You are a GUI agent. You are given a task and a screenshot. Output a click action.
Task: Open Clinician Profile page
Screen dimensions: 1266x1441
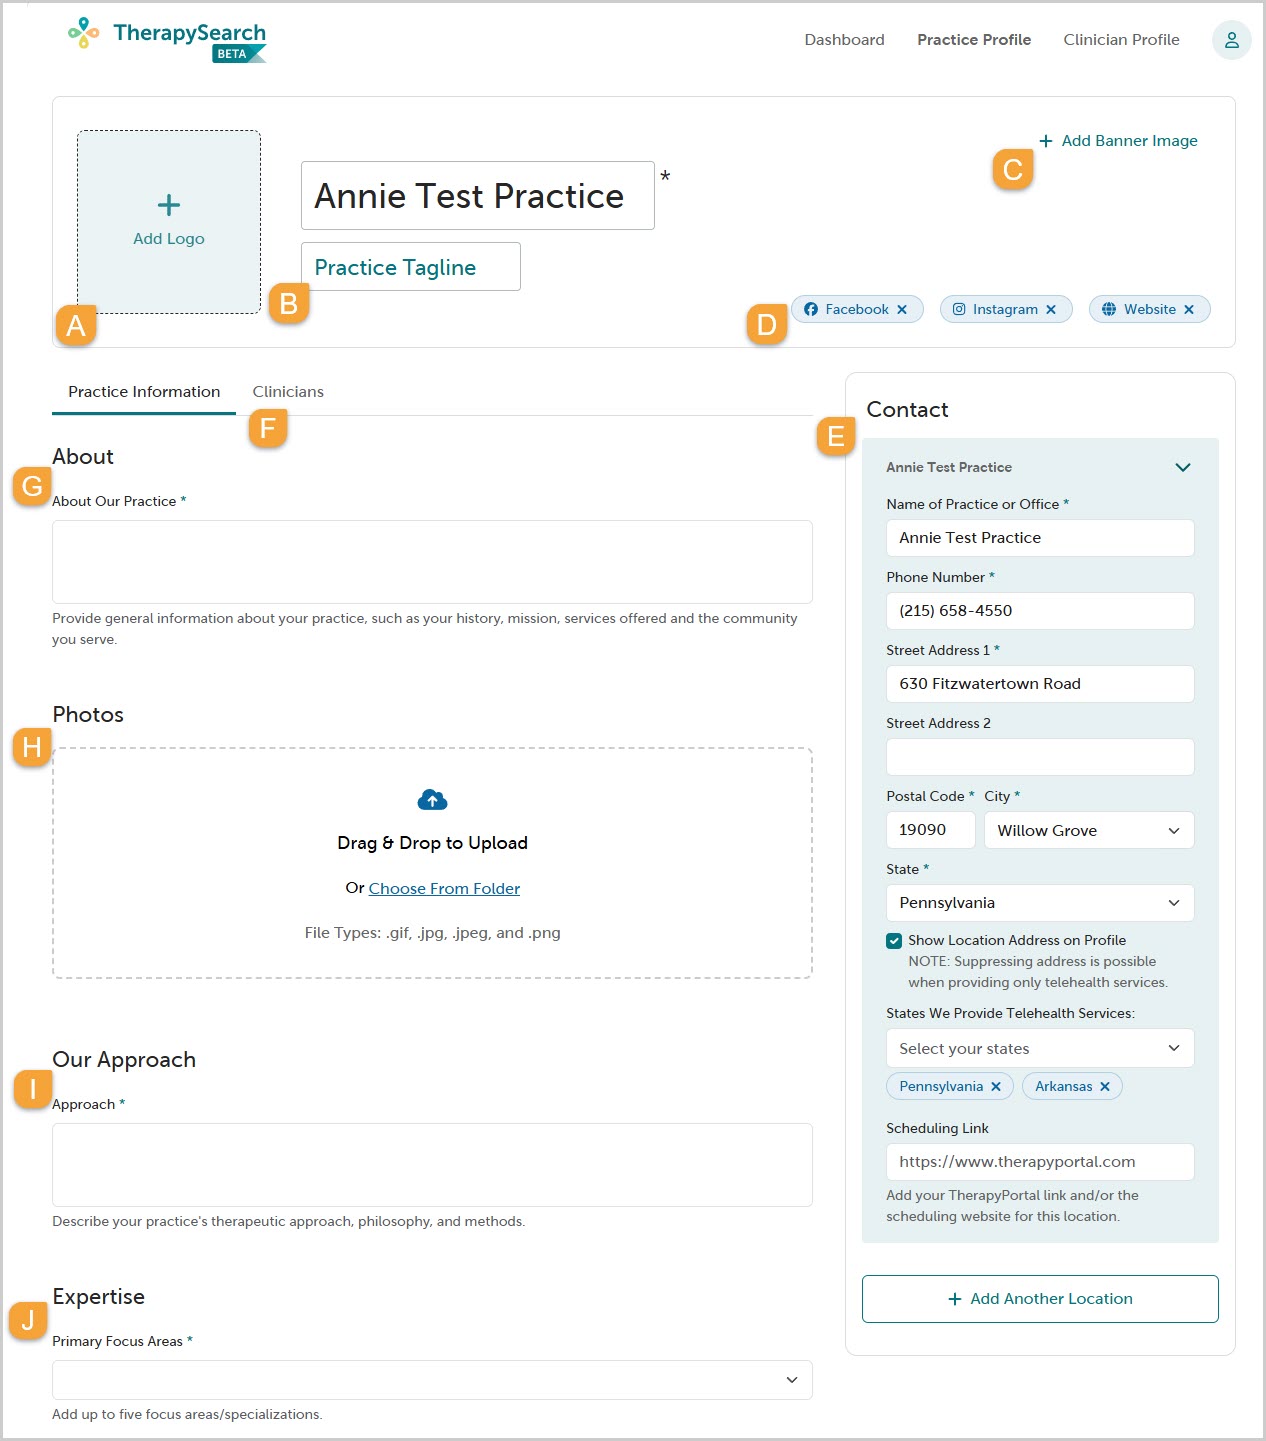point(1121,40)
